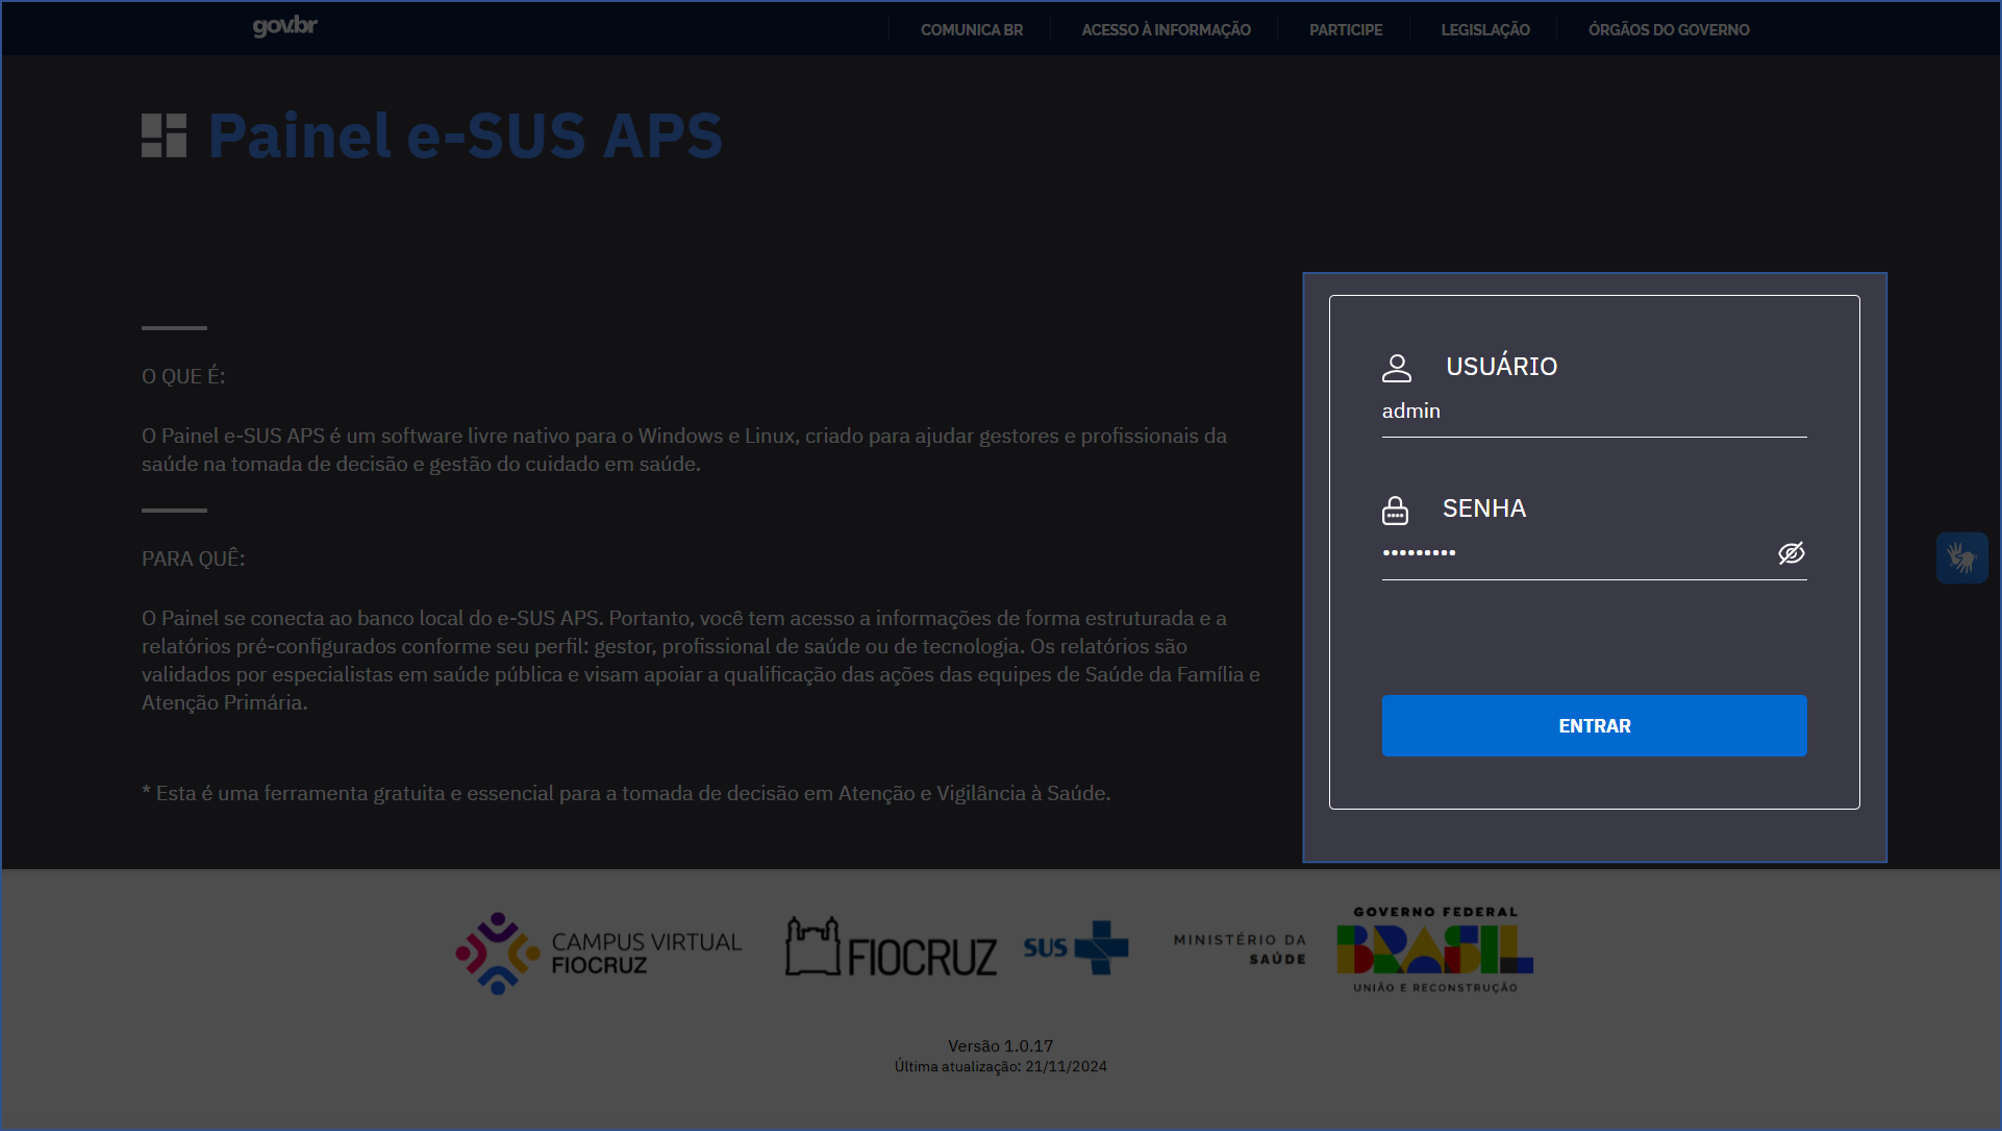This screenshot has height=1131, width=2002.
Task: Select the admin username input field
Action: click(x=1595, y=412)
